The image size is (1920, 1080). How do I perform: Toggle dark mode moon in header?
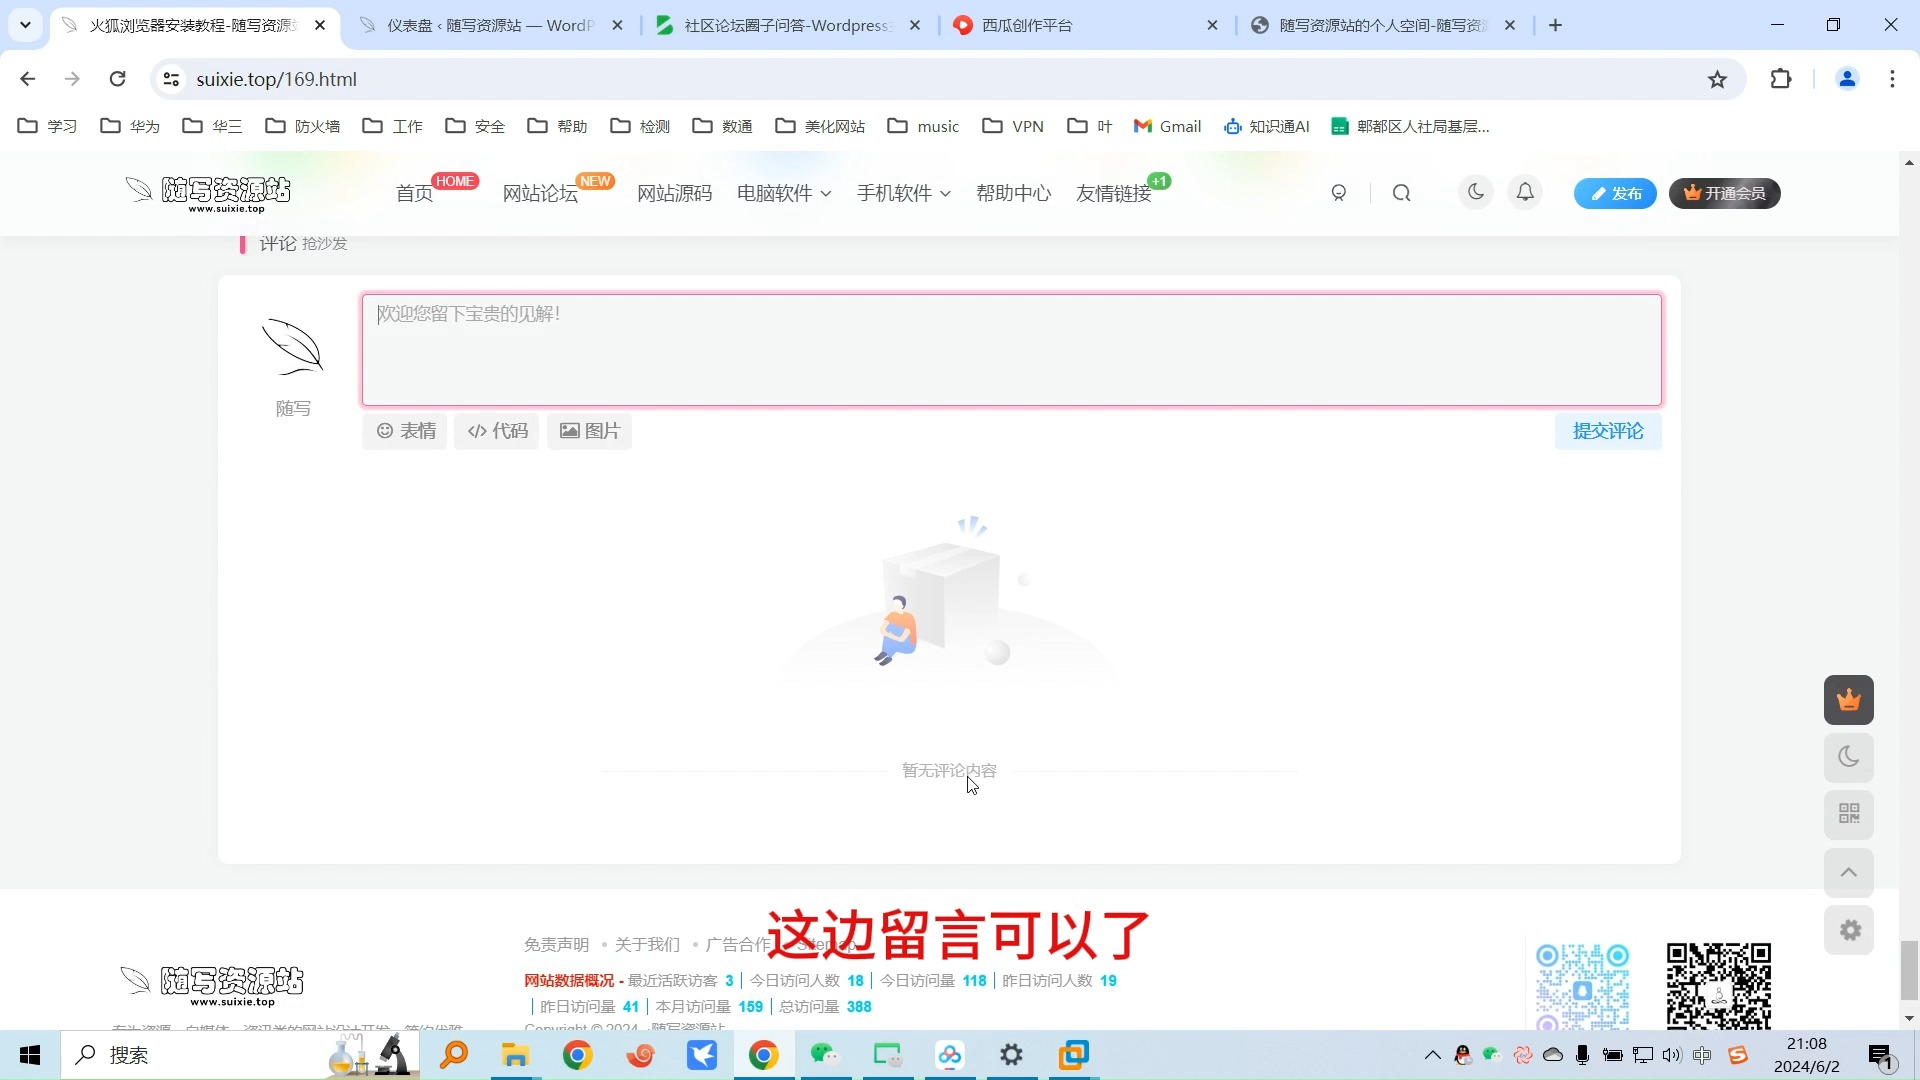tap(1475, 192)
